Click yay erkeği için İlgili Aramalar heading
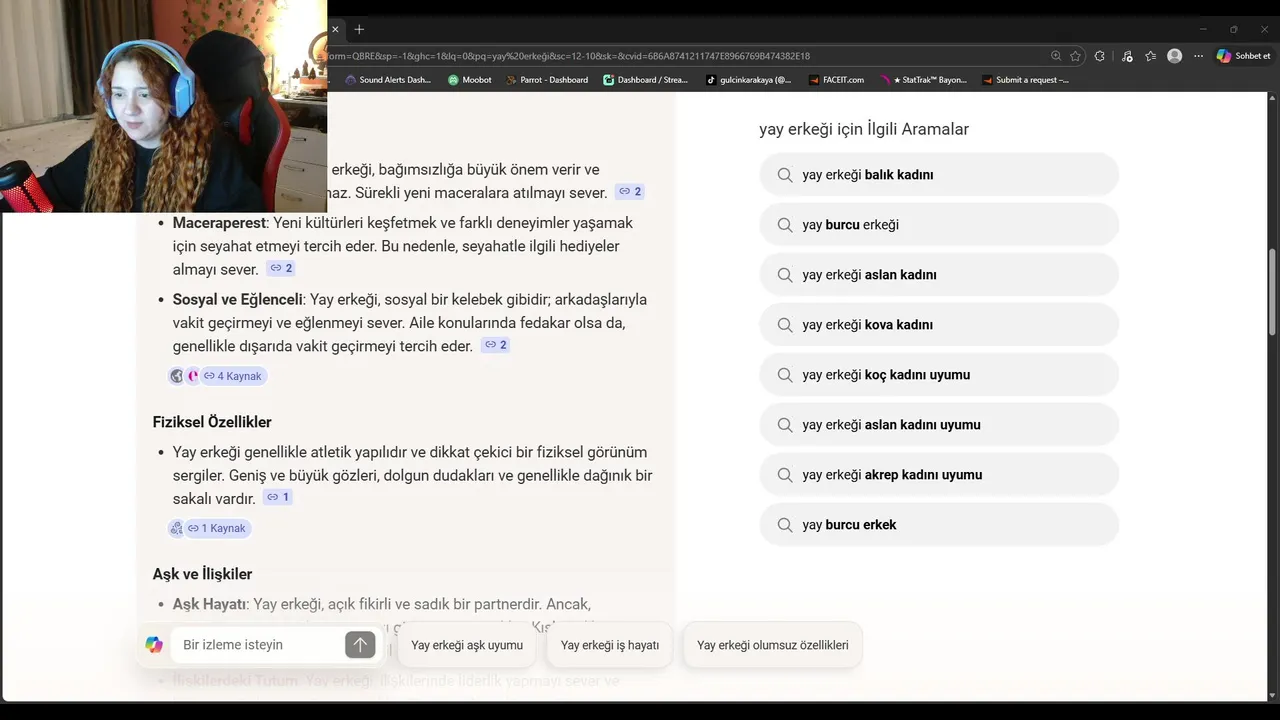The image size is (1280, 720). (864, 129)
